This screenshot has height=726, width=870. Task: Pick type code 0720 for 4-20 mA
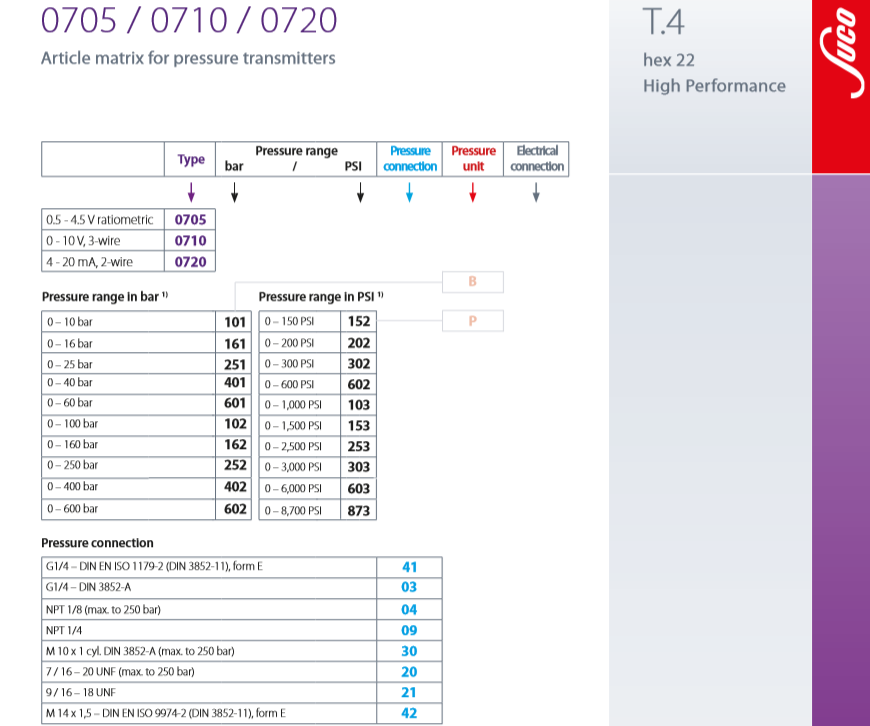190,261
